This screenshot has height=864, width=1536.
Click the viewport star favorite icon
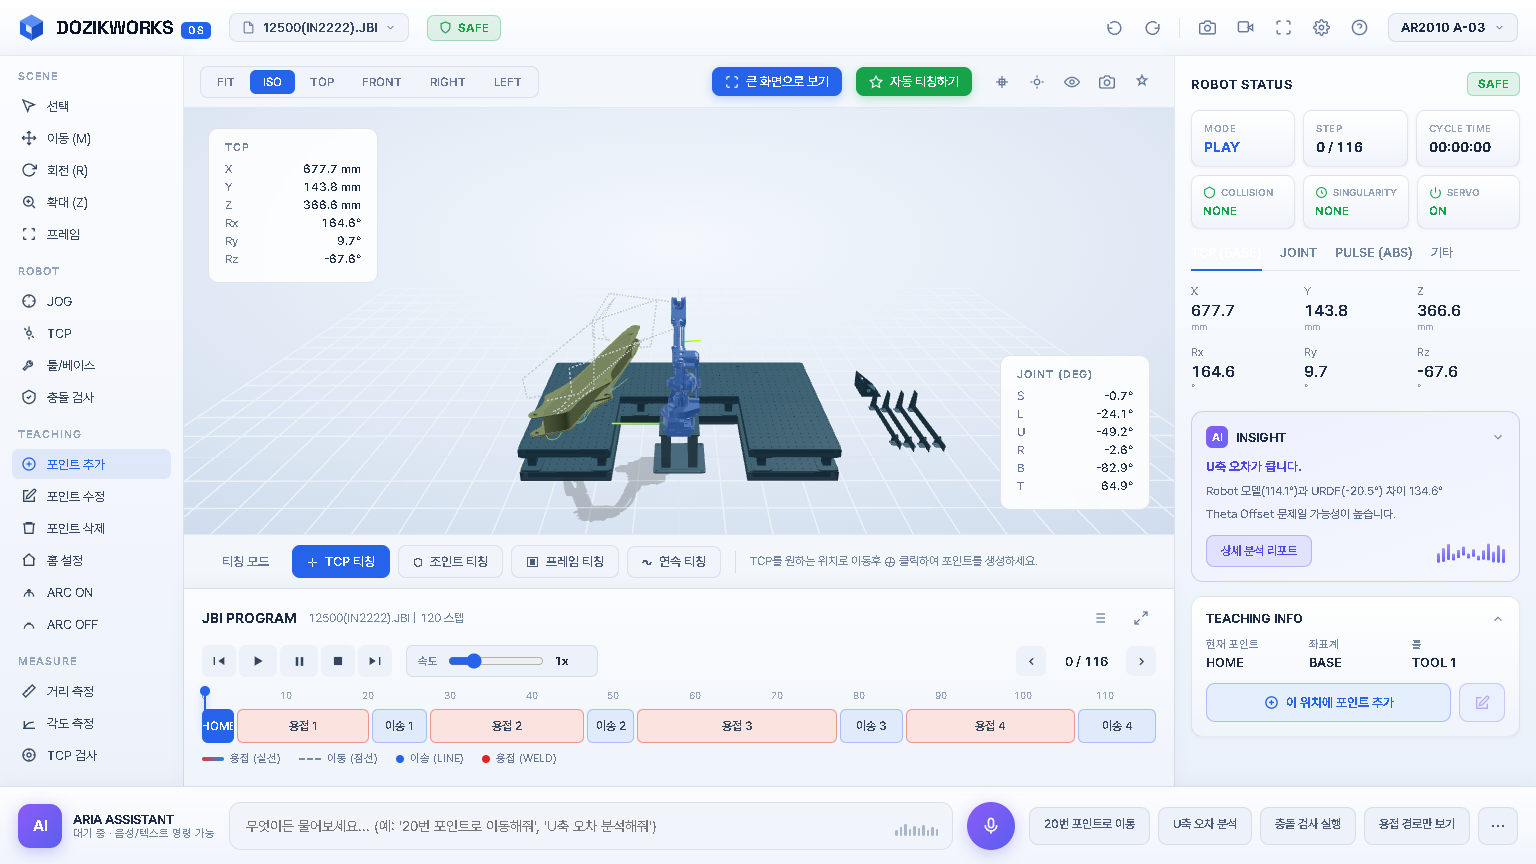pos(1142,81)
